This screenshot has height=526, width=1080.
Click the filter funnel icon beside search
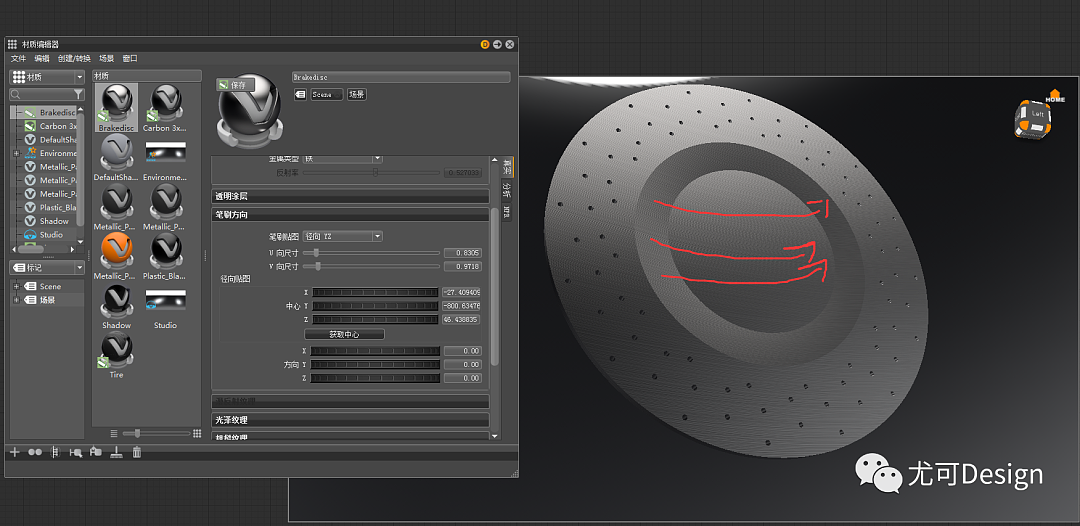click(79, 95)
